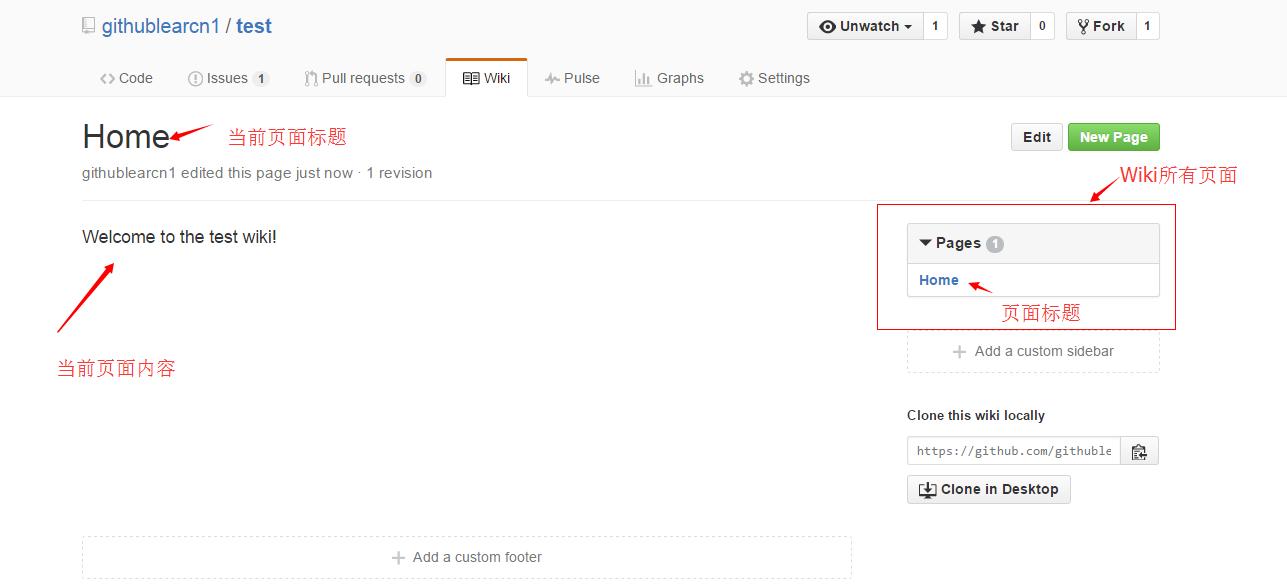Edit the current Home wiki page
The image size is (1287, 586).
coord(1036,137)
